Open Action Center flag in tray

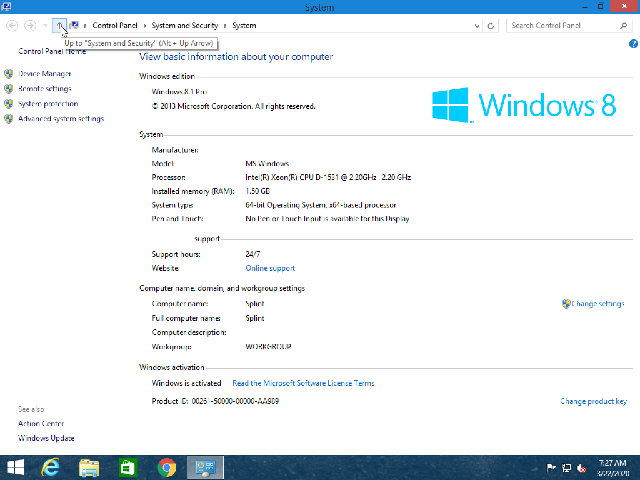coord(551,468)
